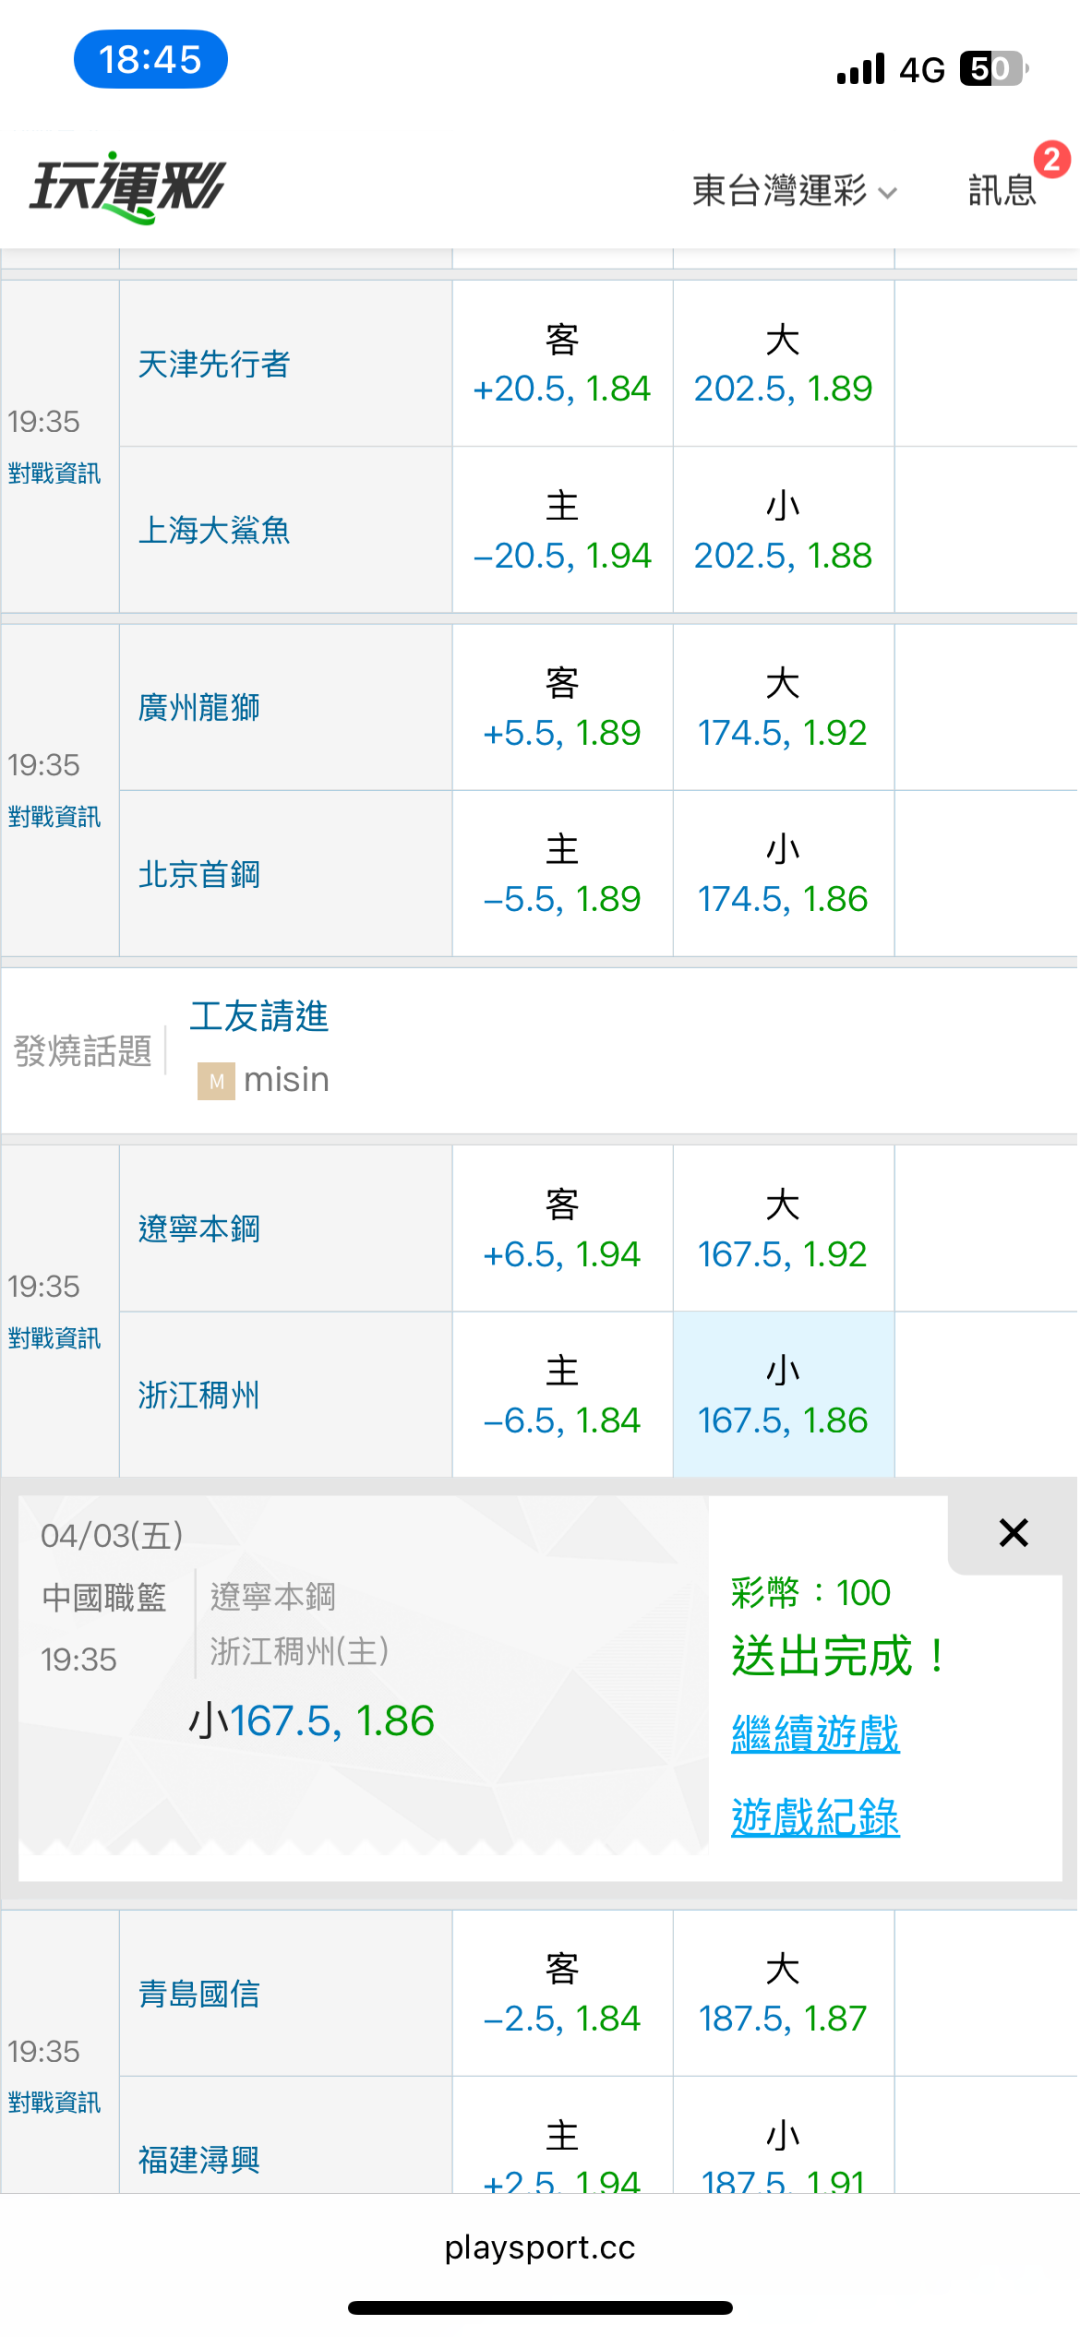
Task: Tap the 18:45 status bar time pill
Action: (151, 60)
